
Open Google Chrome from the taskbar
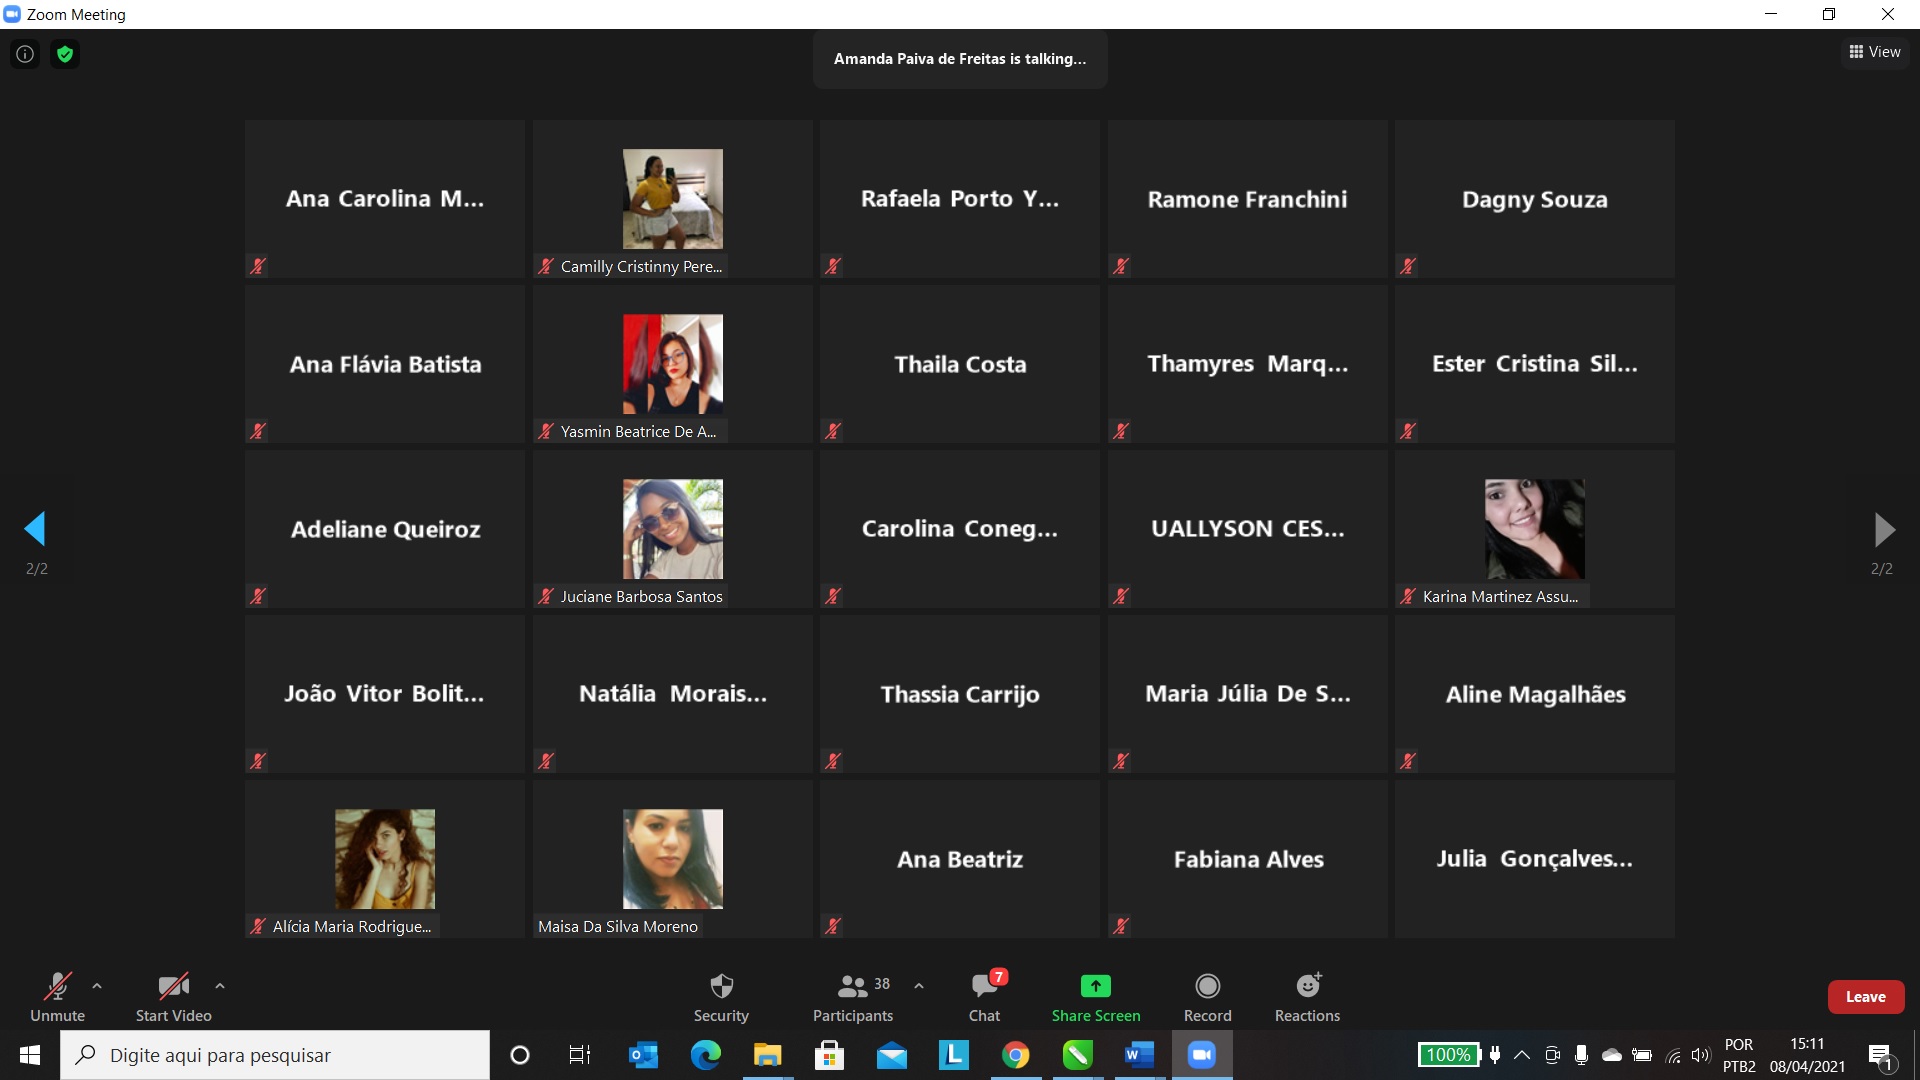pos(1015,1055)
